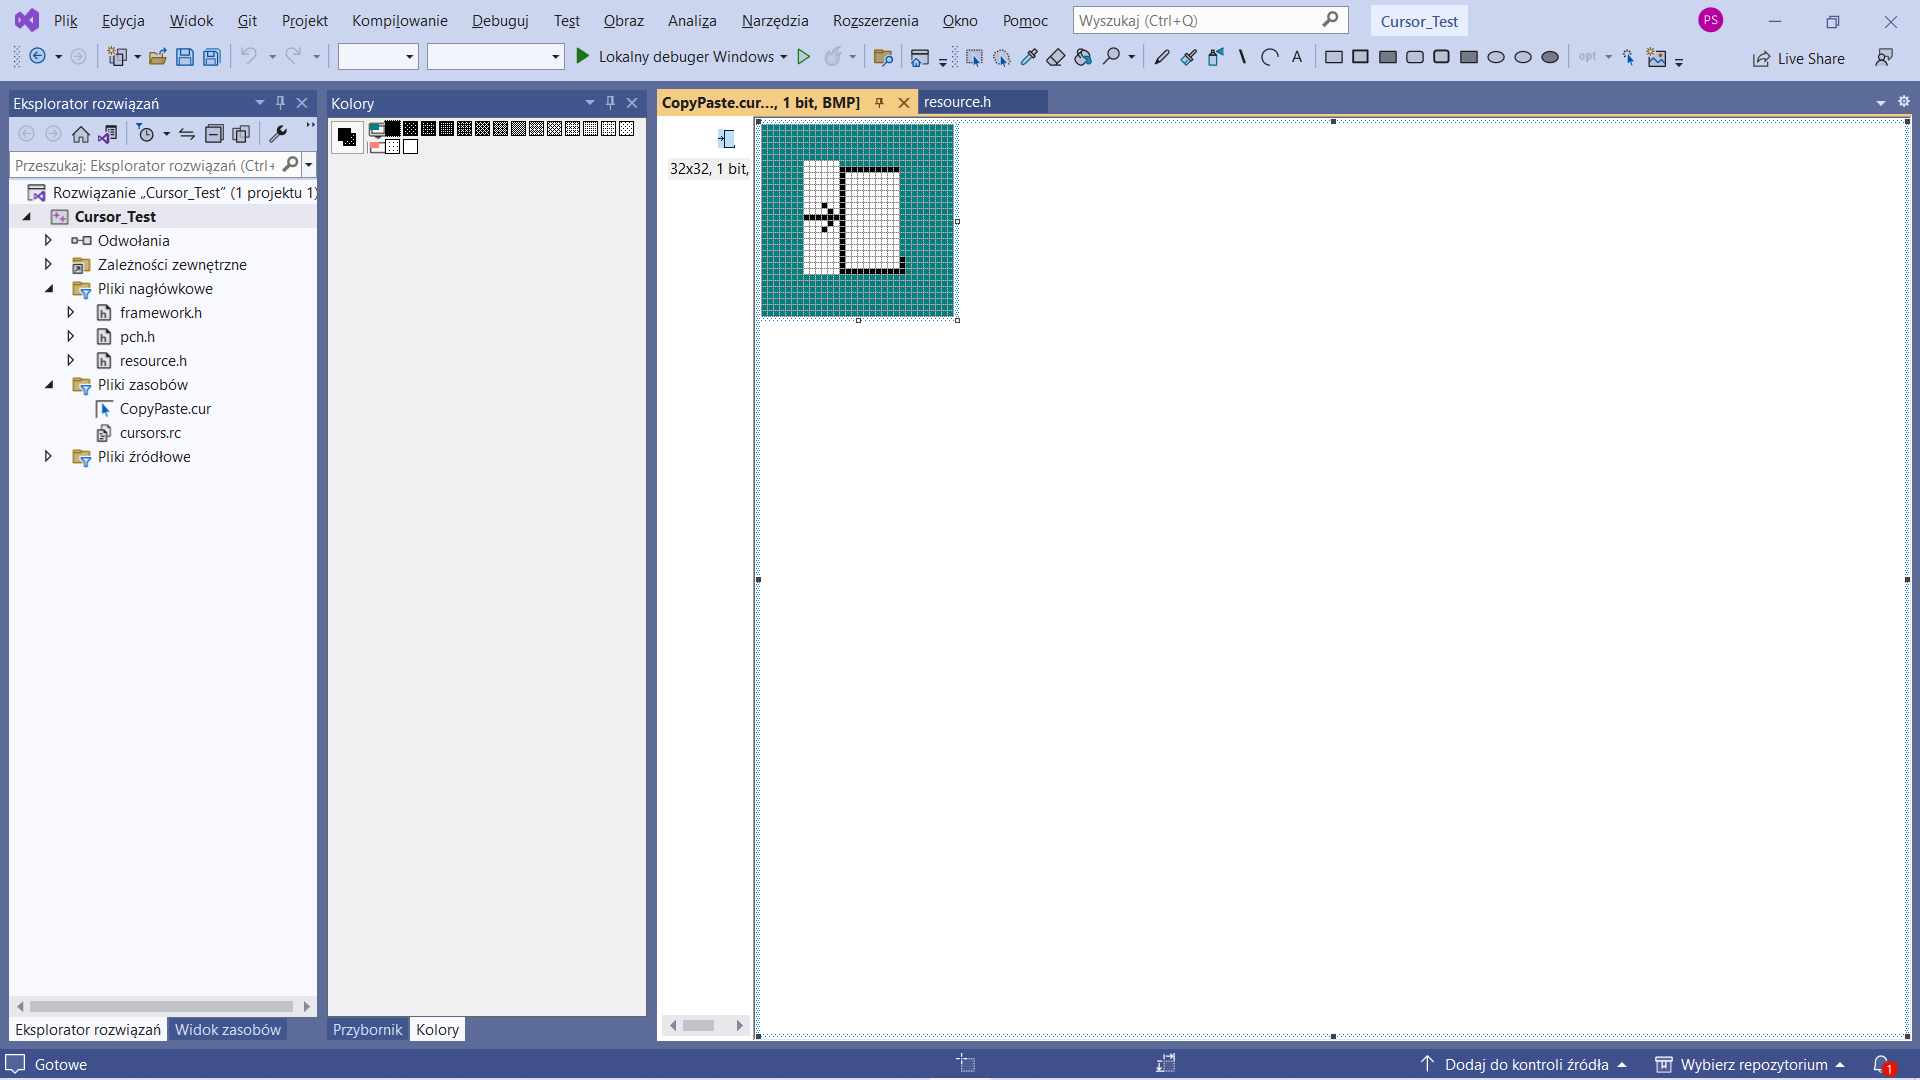Select the Airbrush spray tool

1215,57
